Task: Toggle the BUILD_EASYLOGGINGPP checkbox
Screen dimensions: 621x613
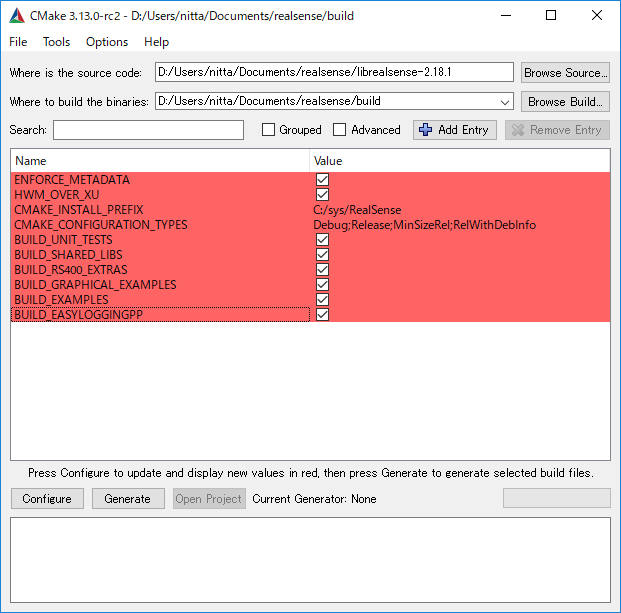Action: tap(322, 315)
